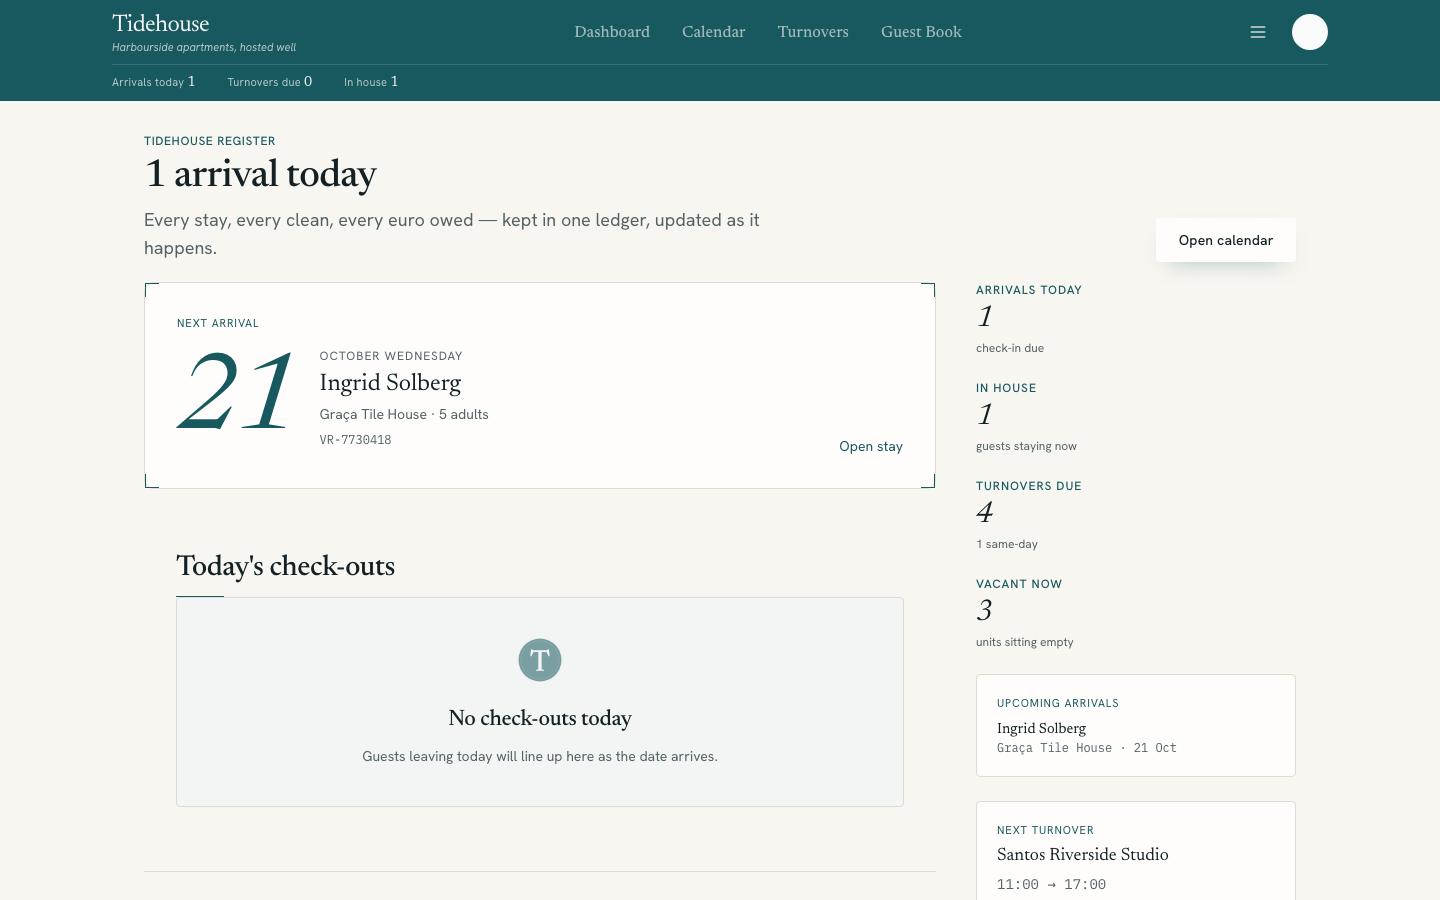Select In house 1 in header strip
Image resolution: width=1440 pixels, height=900 pixels.
pos(371,82)
